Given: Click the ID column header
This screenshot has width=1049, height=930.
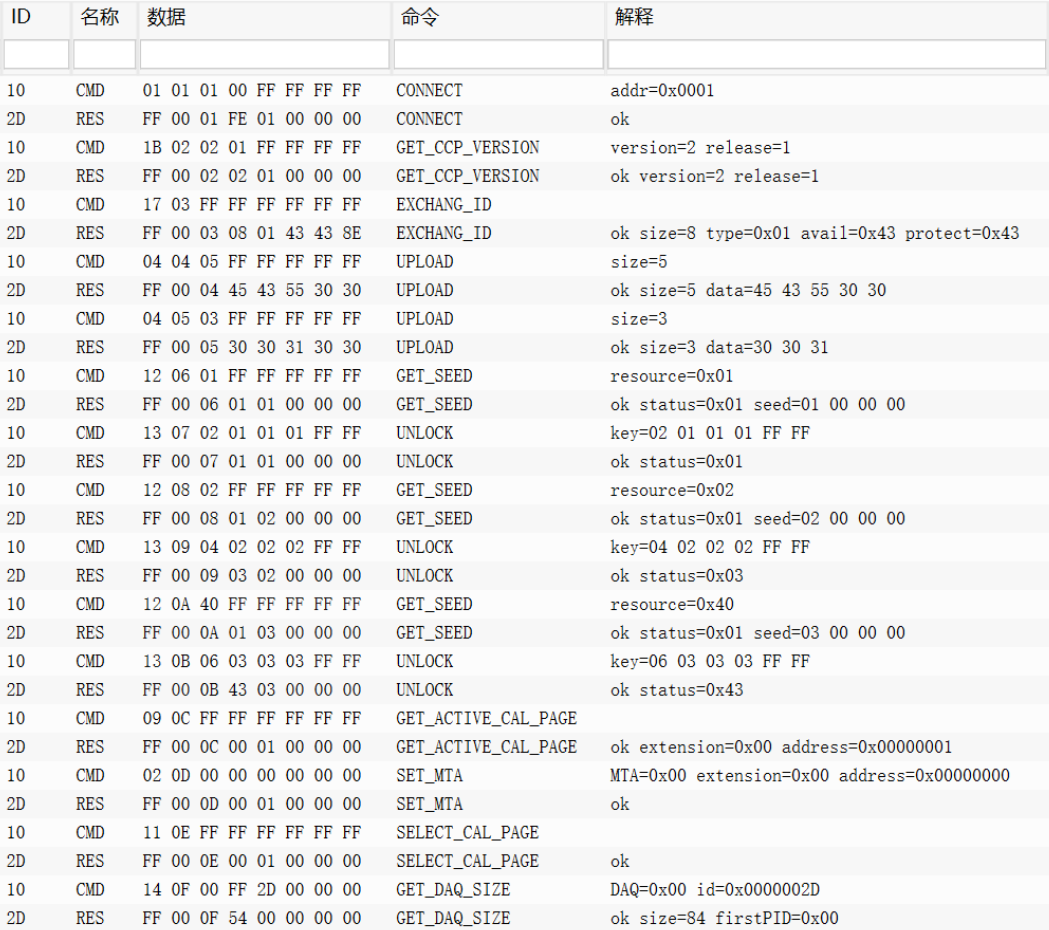Looking at the screenshot, I should point(21,17).
